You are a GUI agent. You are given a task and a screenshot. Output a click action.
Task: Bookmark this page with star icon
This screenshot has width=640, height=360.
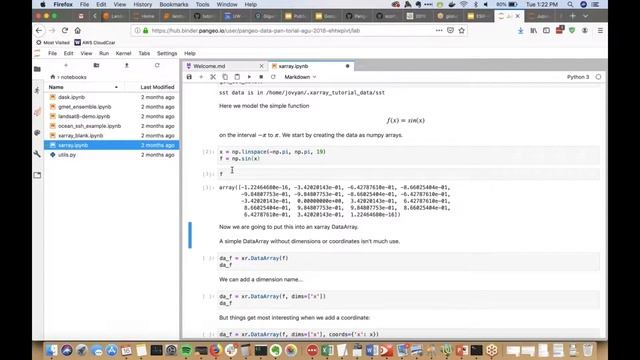coord(462,31)
